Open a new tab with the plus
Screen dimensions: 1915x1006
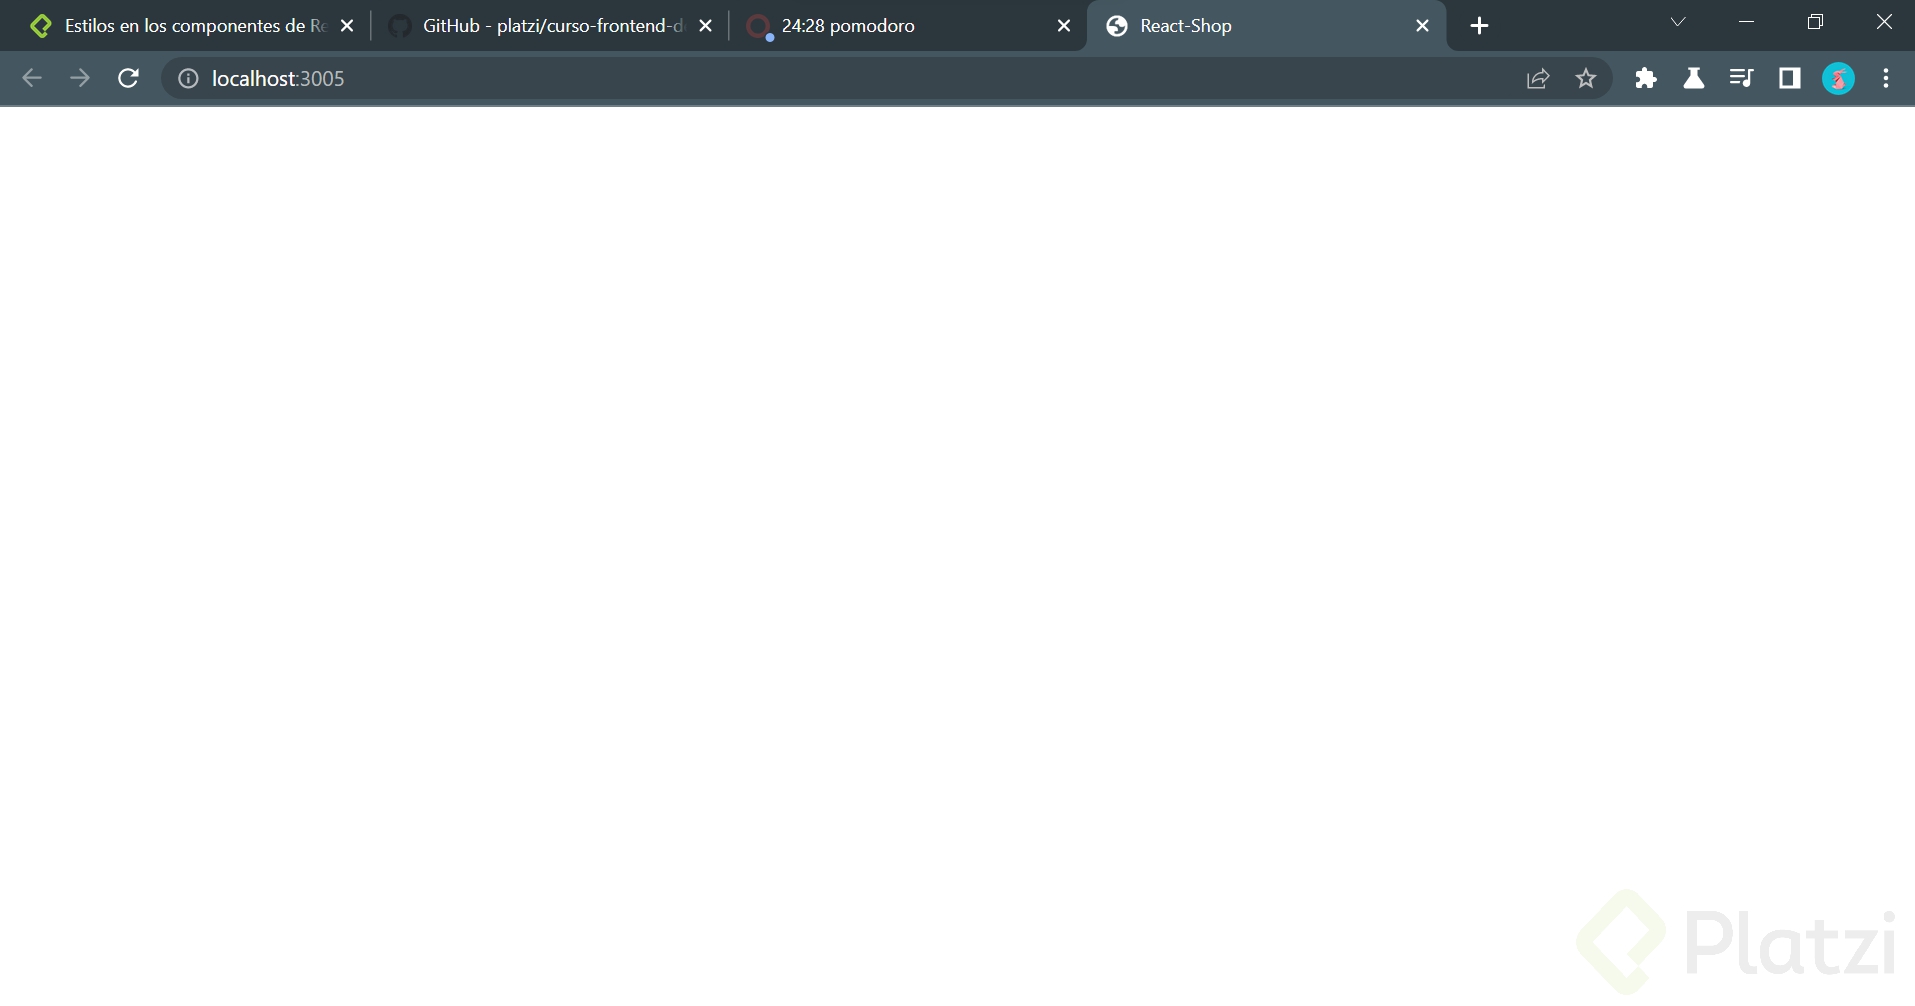1479,25
